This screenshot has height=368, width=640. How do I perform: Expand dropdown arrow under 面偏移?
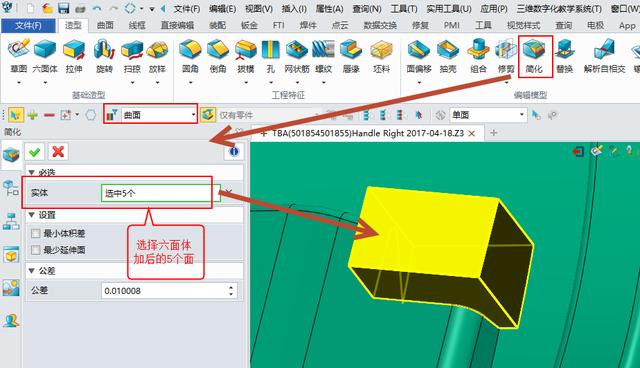point(419,83)
